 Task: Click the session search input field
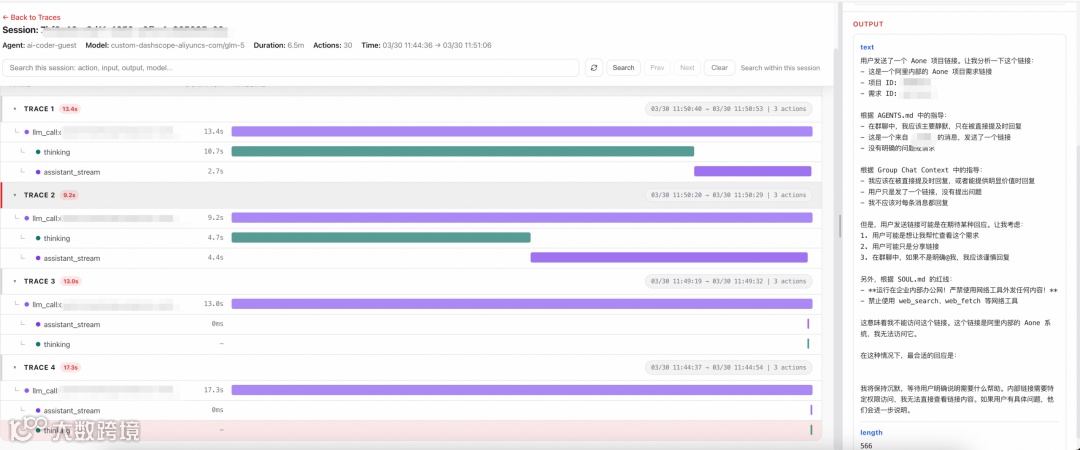pos(290,68)
